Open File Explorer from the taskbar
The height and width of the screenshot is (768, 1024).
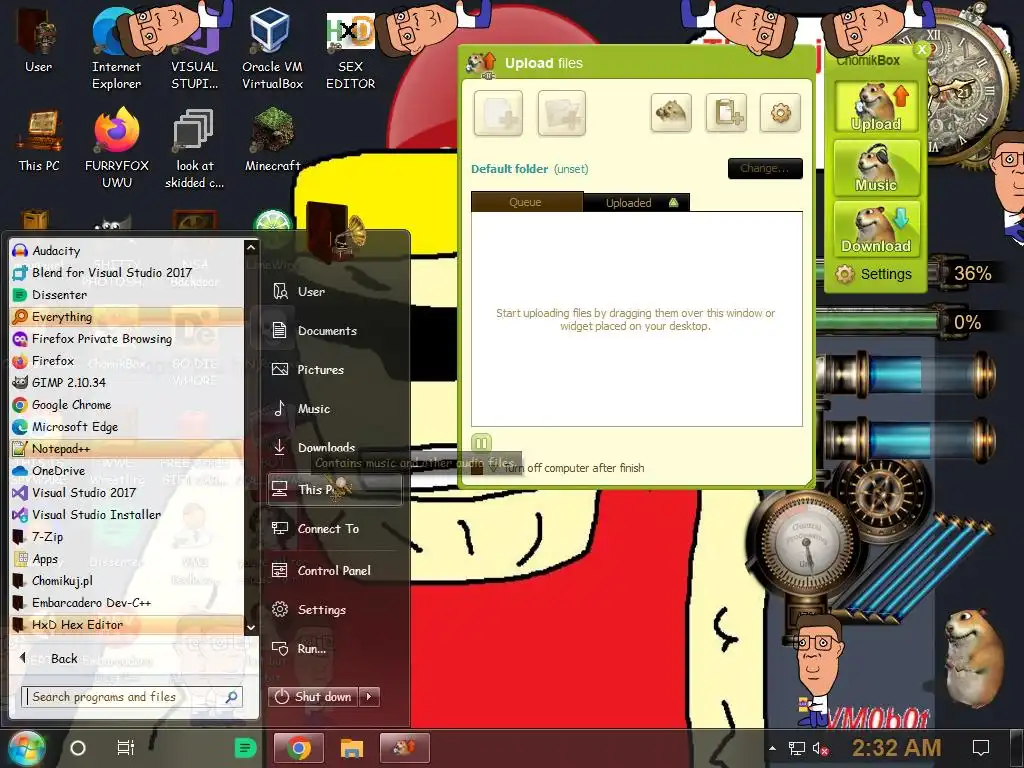coord(351,748)
